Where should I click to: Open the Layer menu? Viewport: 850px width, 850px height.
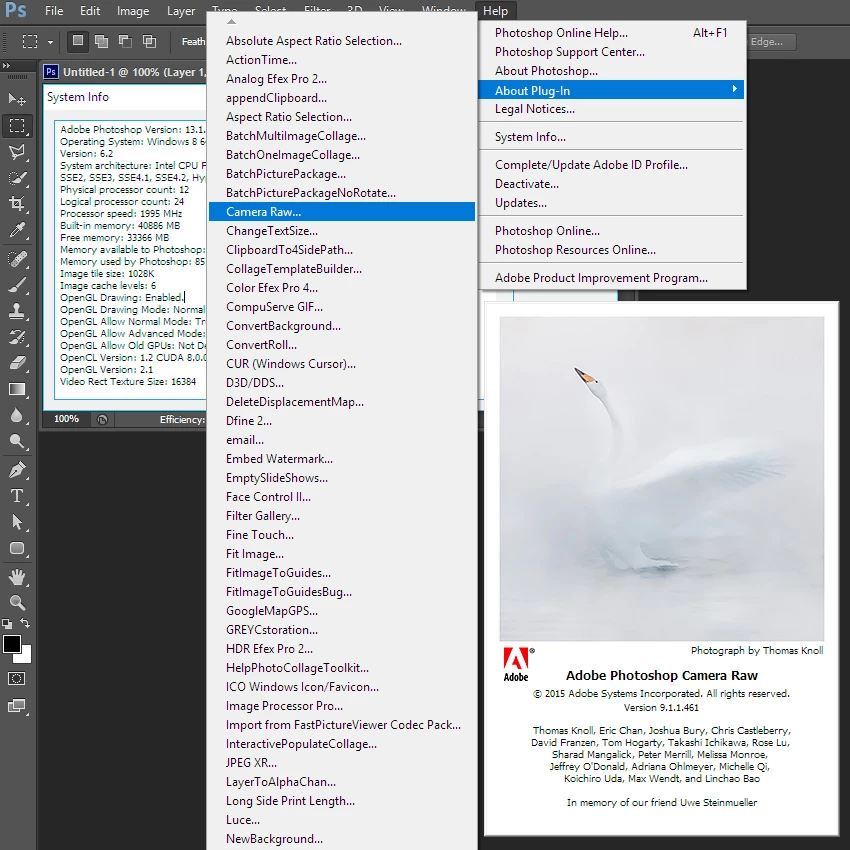click(x=181, y=11)
